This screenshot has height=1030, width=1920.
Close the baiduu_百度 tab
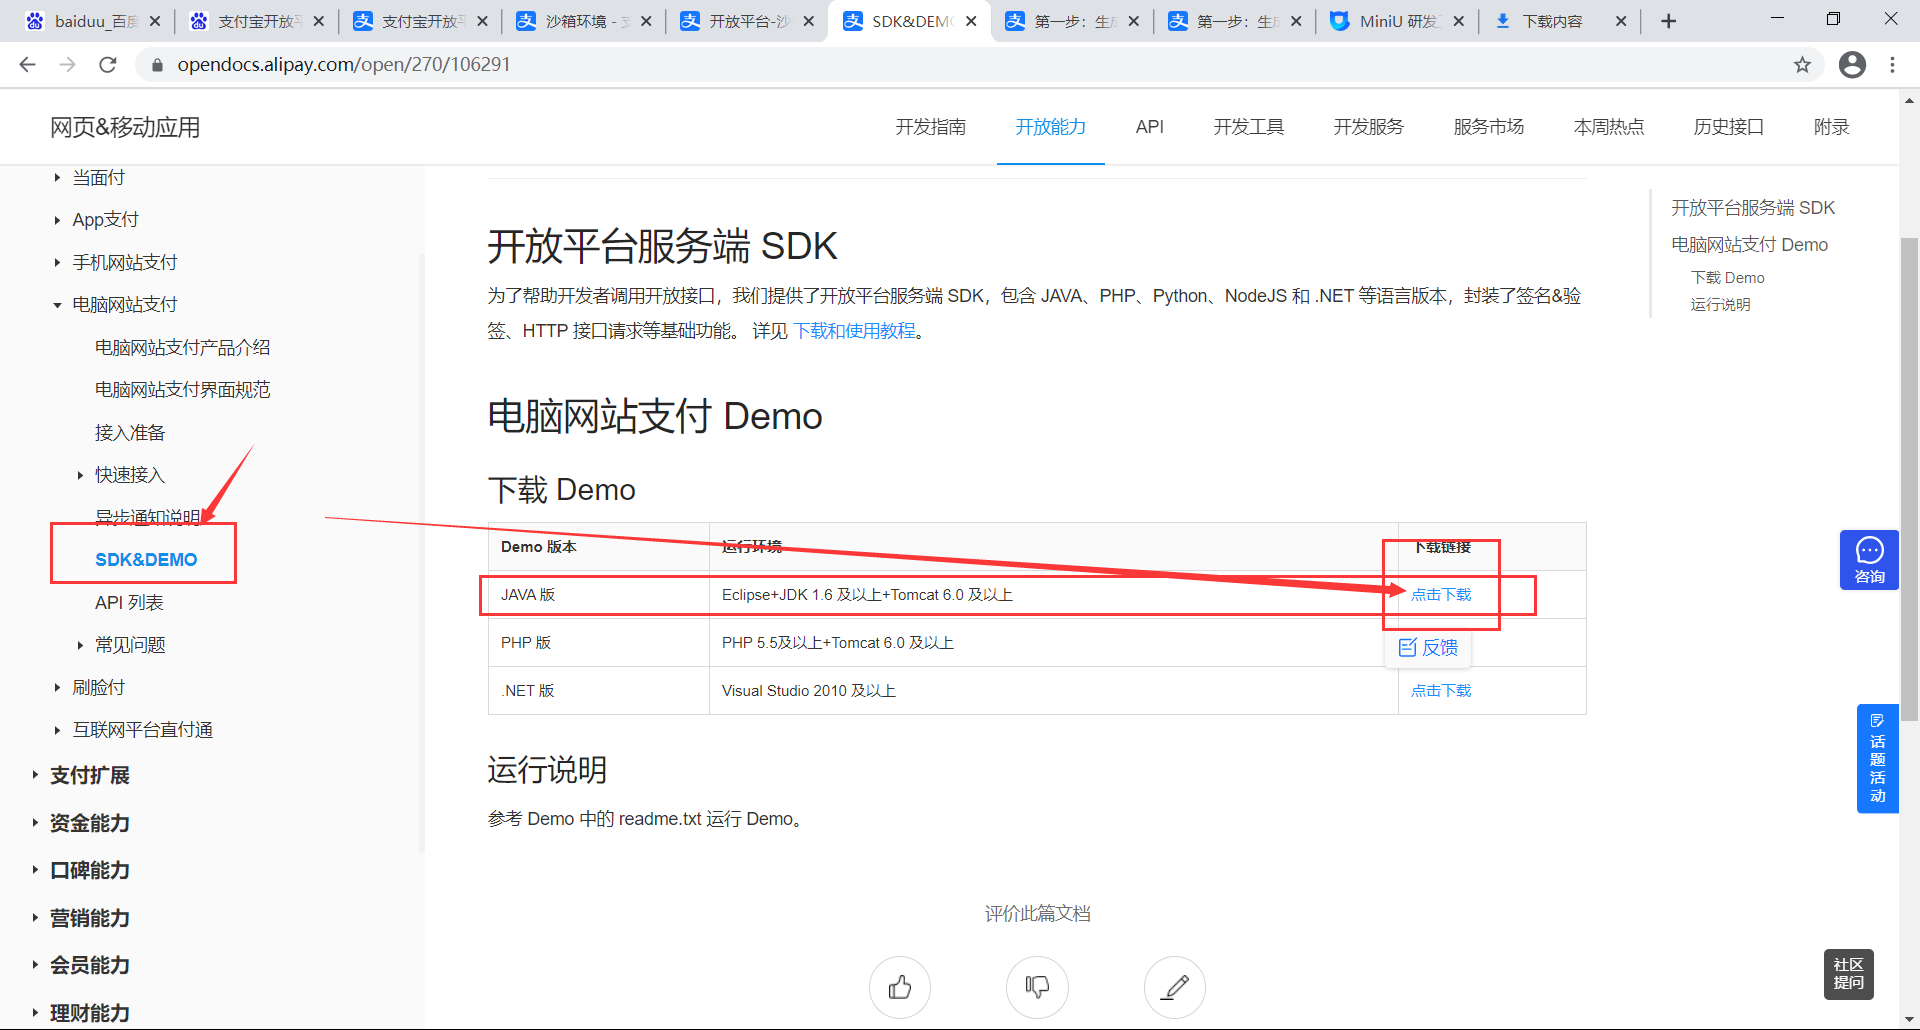(155, 21)
